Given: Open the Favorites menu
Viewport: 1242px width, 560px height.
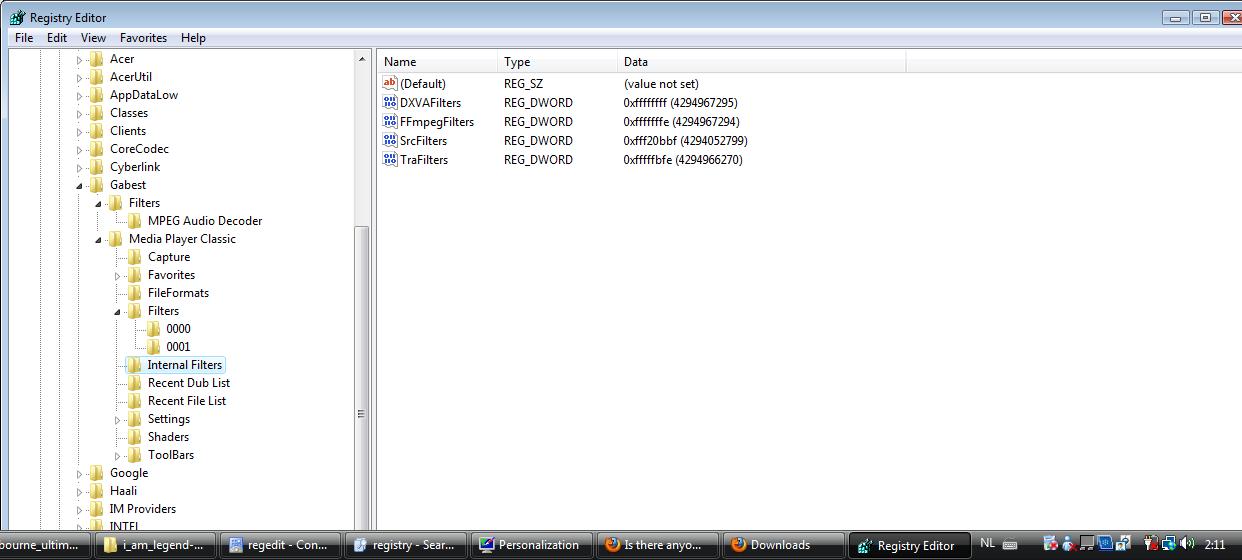Looking at the screenshot, I should pyautogui.click(x=143, y=38).
